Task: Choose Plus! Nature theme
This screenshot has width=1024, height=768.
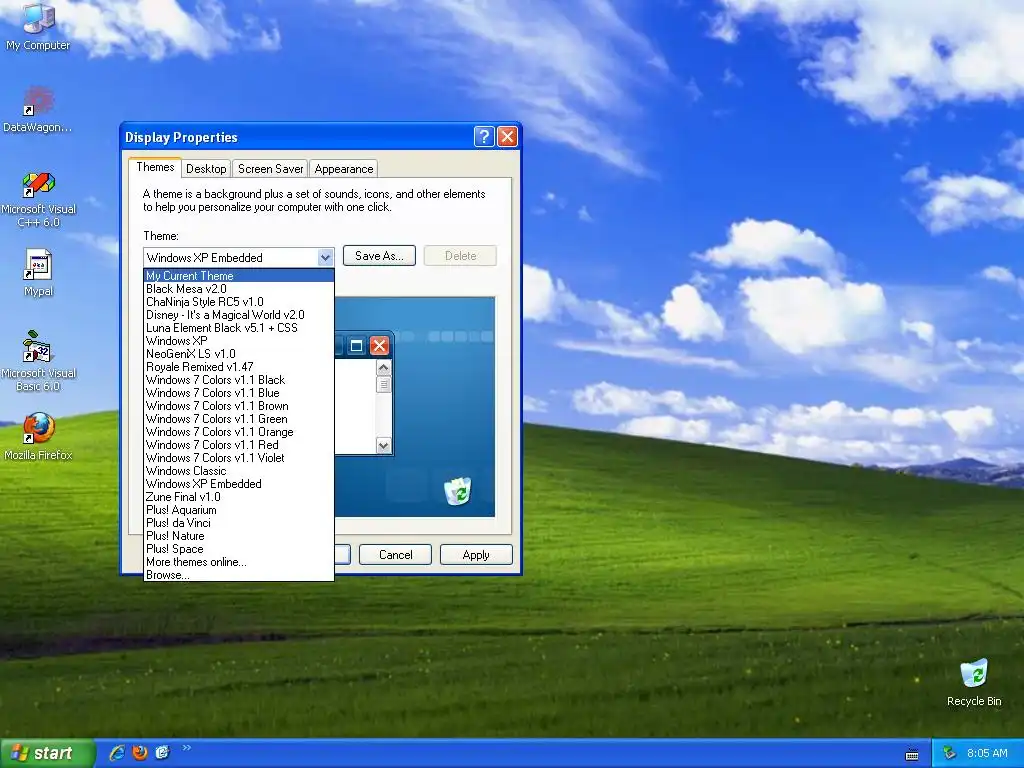Action: [x=238, y=536]
